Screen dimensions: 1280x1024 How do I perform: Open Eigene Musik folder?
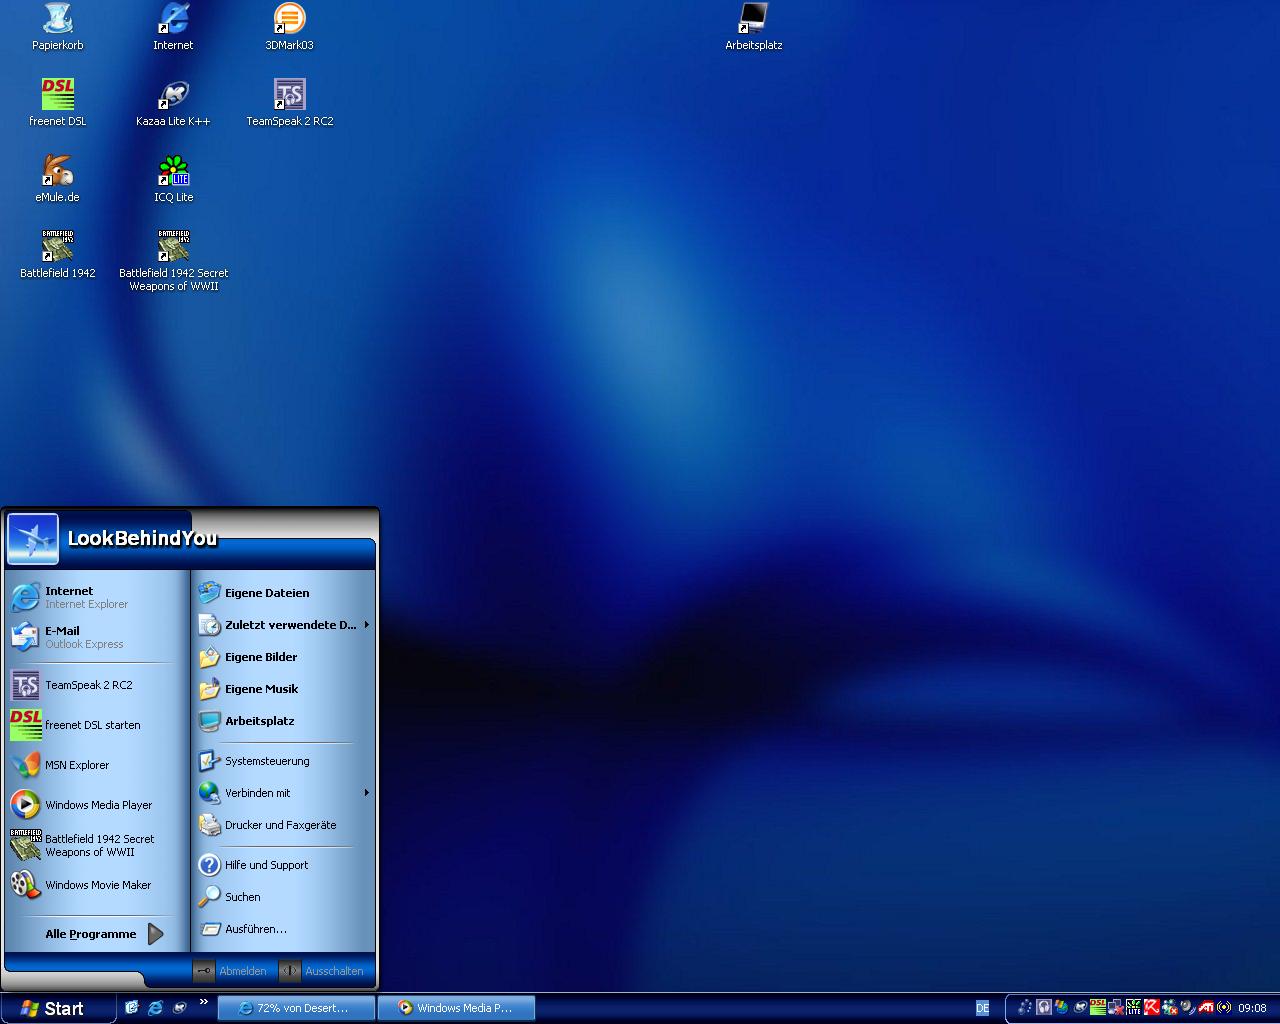tap(284, 689)
